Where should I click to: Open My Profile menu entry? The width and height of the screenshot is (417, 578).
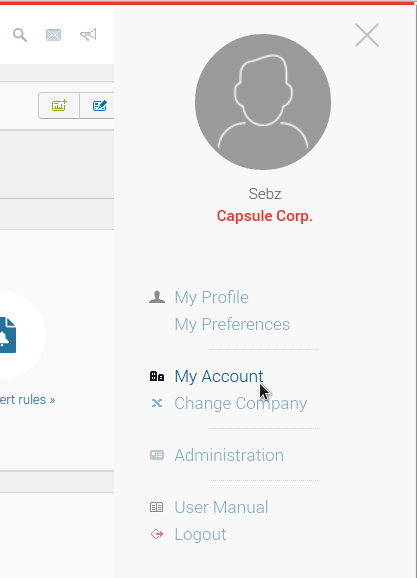pos(211,297)
